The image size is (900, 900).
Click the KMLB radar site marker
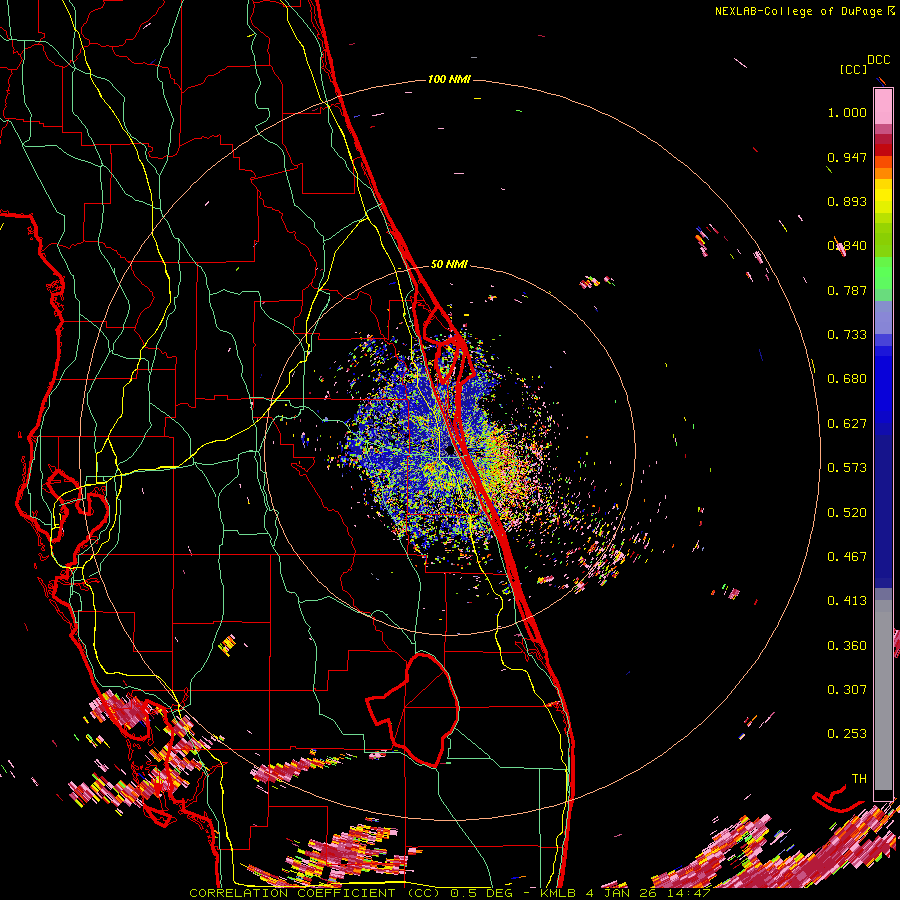(x=450, y=451)
